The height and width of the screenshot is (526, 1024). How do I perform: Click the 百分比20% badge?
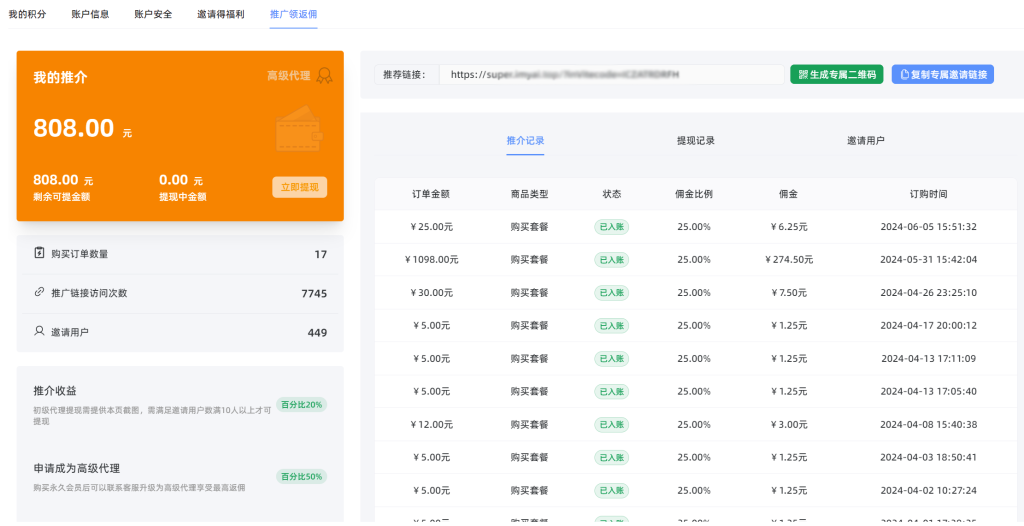[301, 404]
